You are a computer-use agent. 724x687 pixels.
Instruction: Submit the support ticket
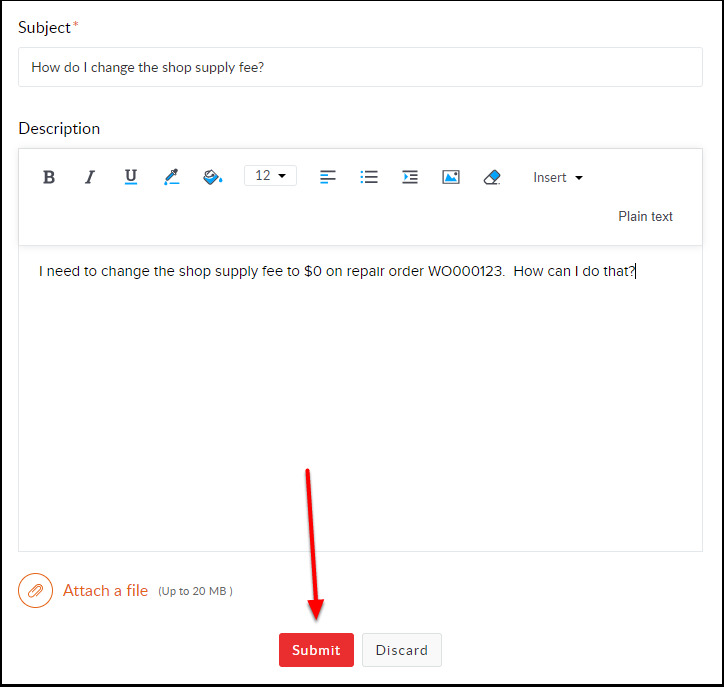point(316,650)
